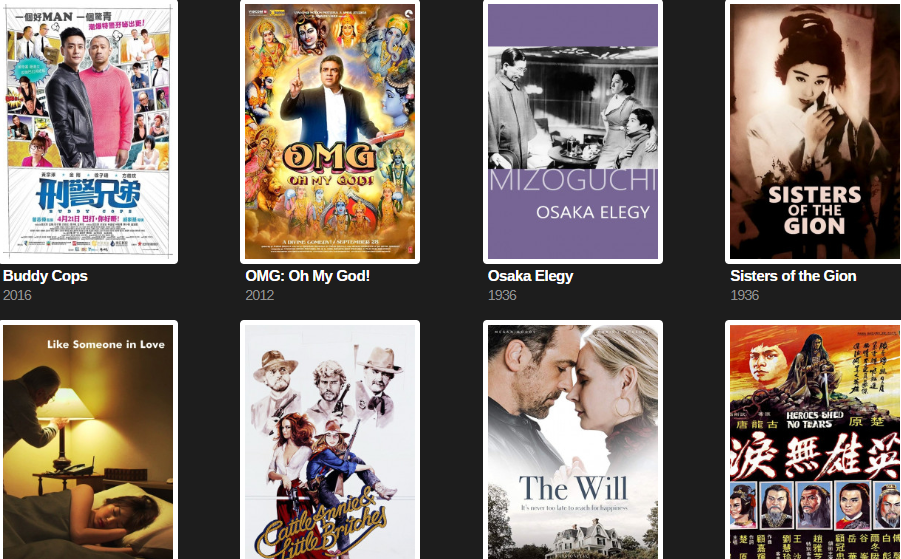Click the 2012 year under OMG: Oh My God!
This screenshot has height=559, width=901.
(260, 295)
